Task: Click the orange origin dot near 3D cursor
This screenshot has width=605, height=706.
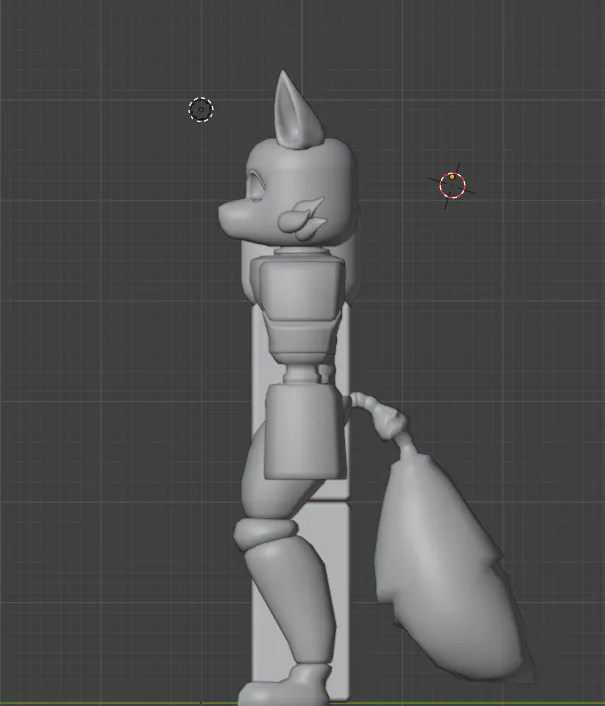Action: pyautogui.click(x=452, y=177)
